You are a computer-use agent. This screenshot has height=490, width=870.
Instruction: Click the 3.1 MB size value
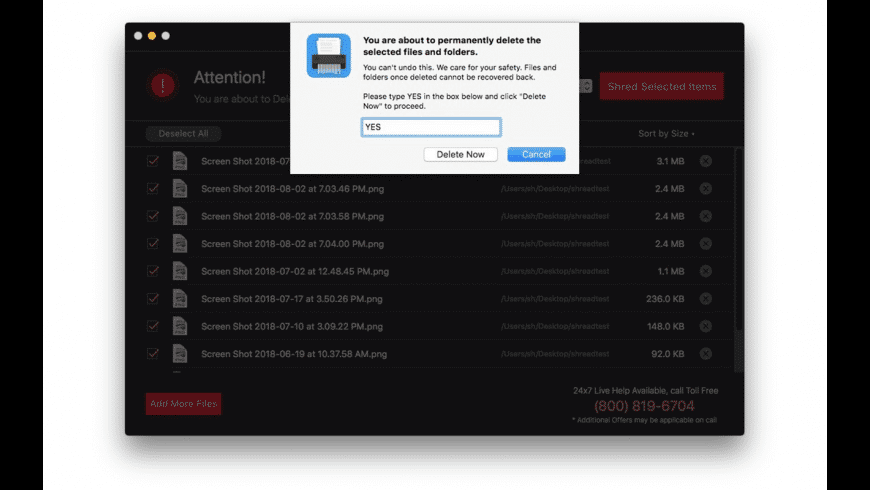click(670, 161)
